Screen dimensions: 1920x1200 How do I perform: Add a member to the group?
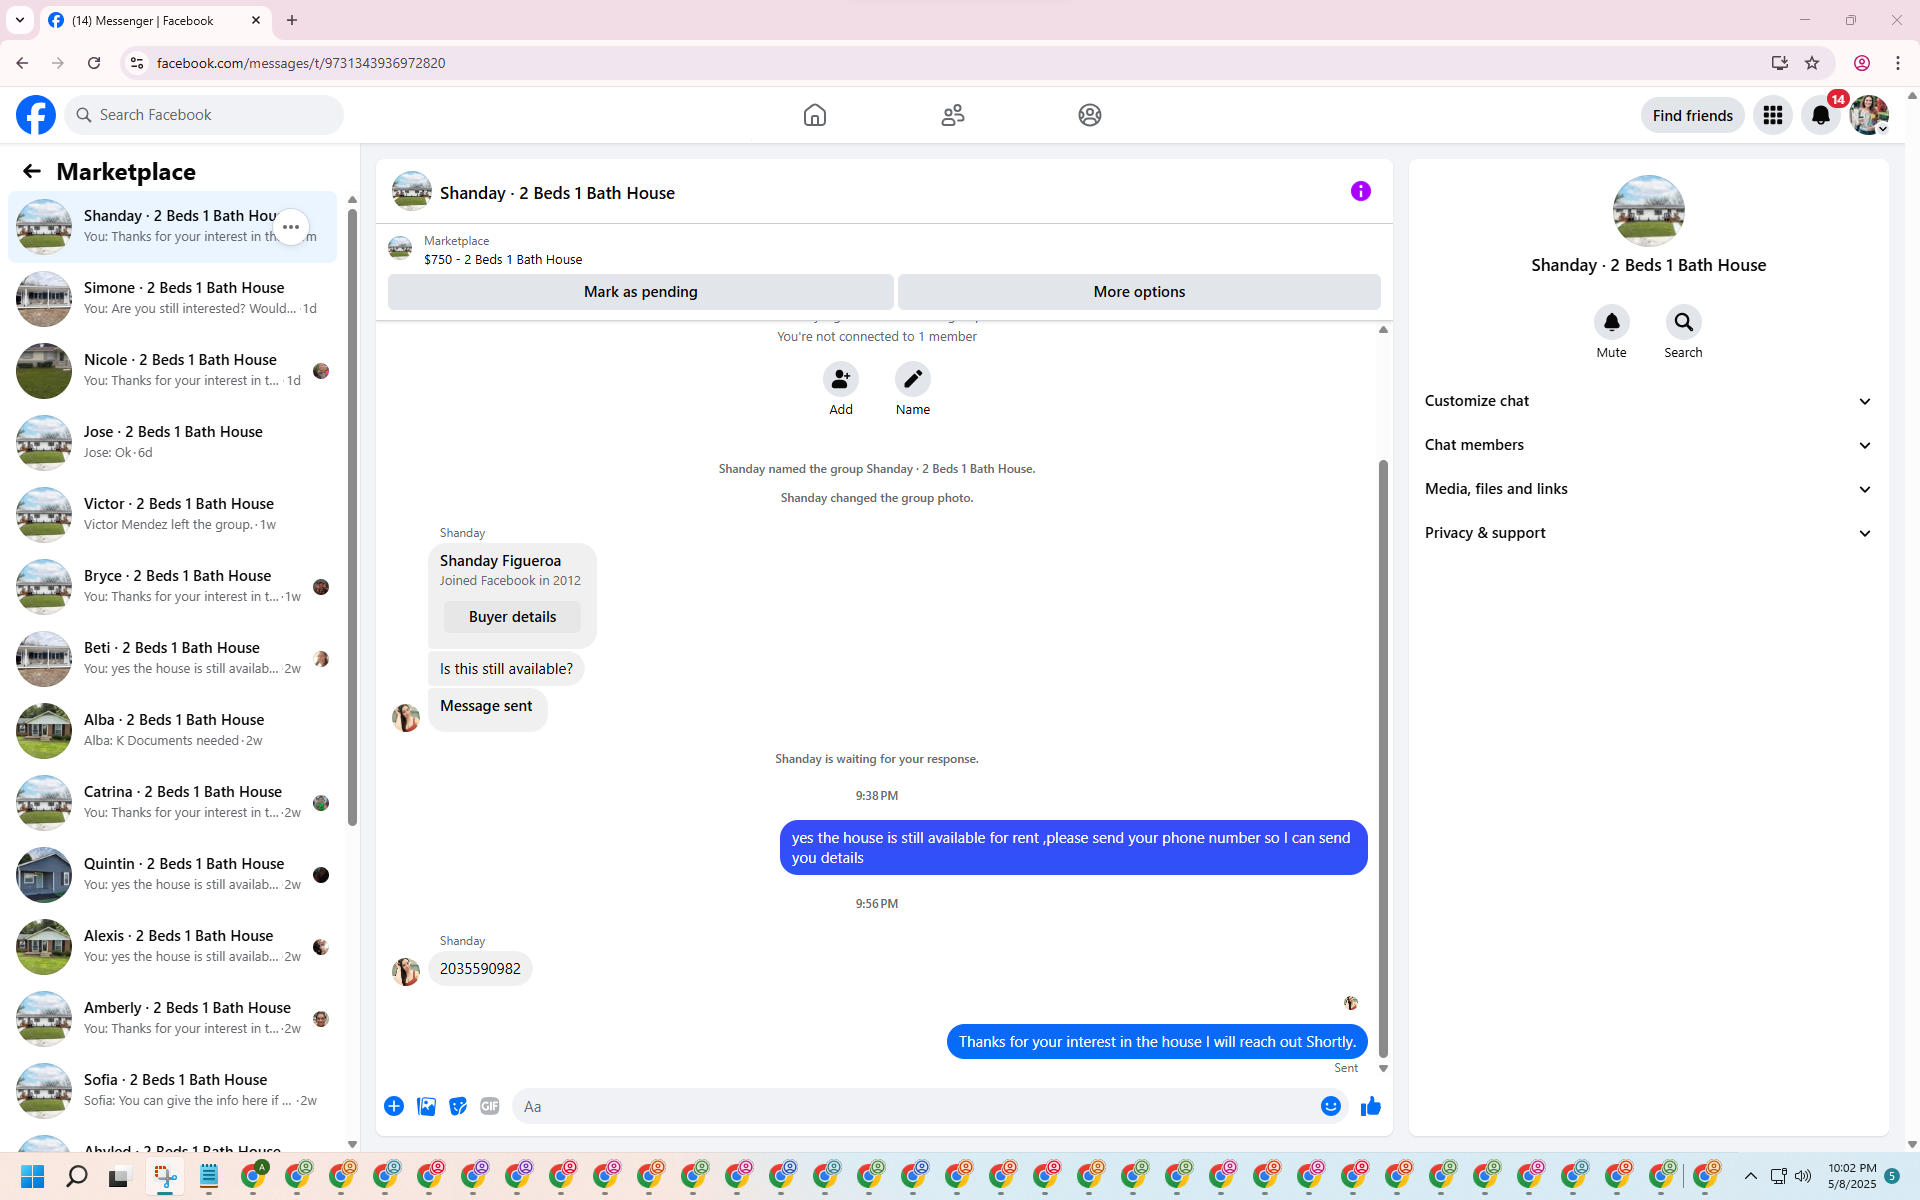[841, 380]
